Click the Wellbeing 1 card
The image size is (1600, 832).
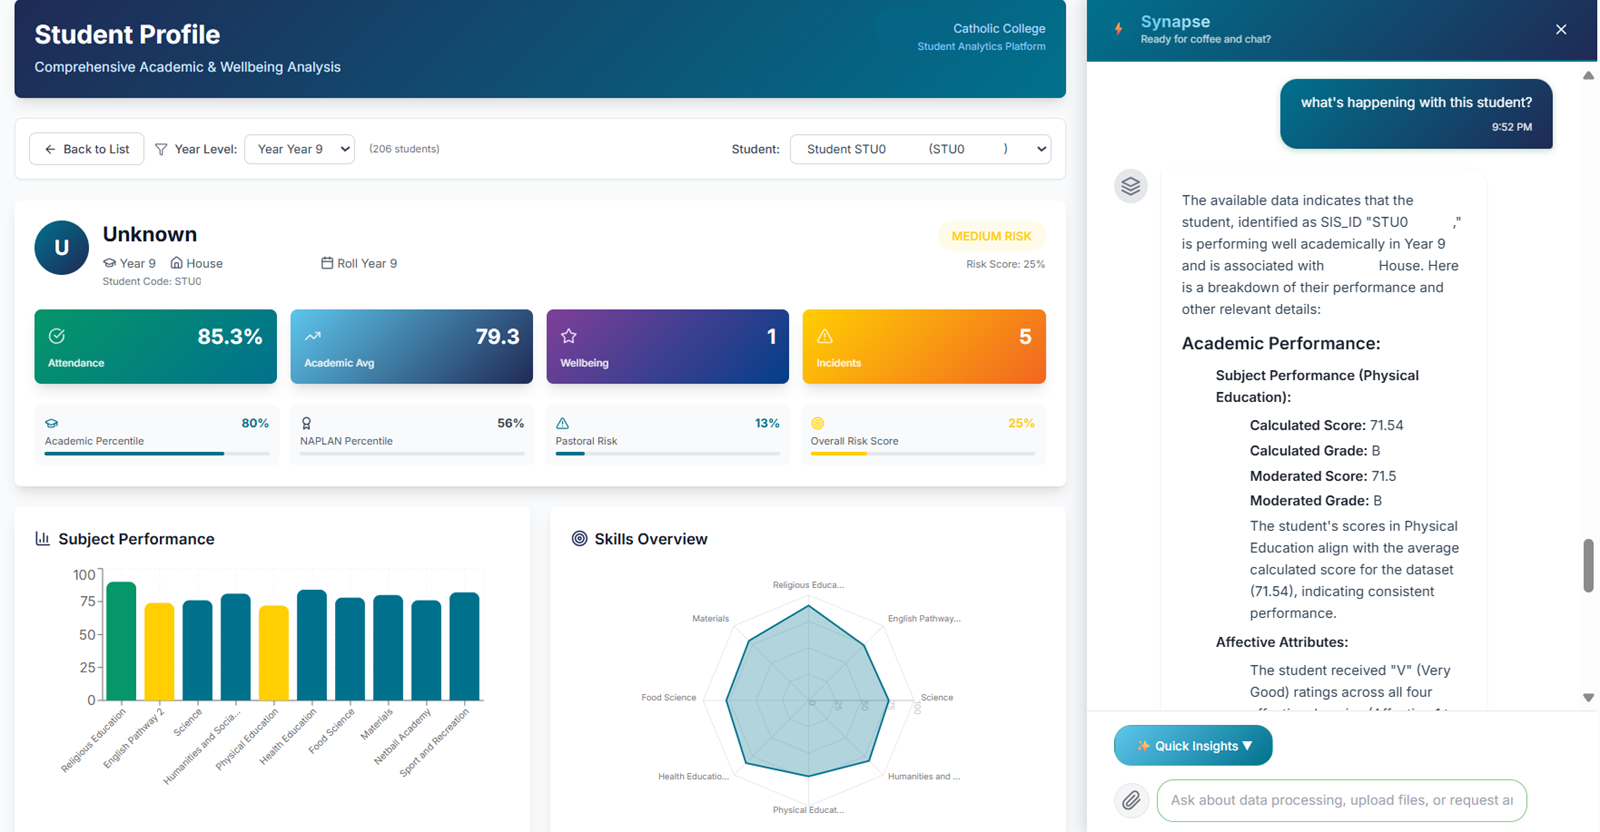(x=667, y=346)
